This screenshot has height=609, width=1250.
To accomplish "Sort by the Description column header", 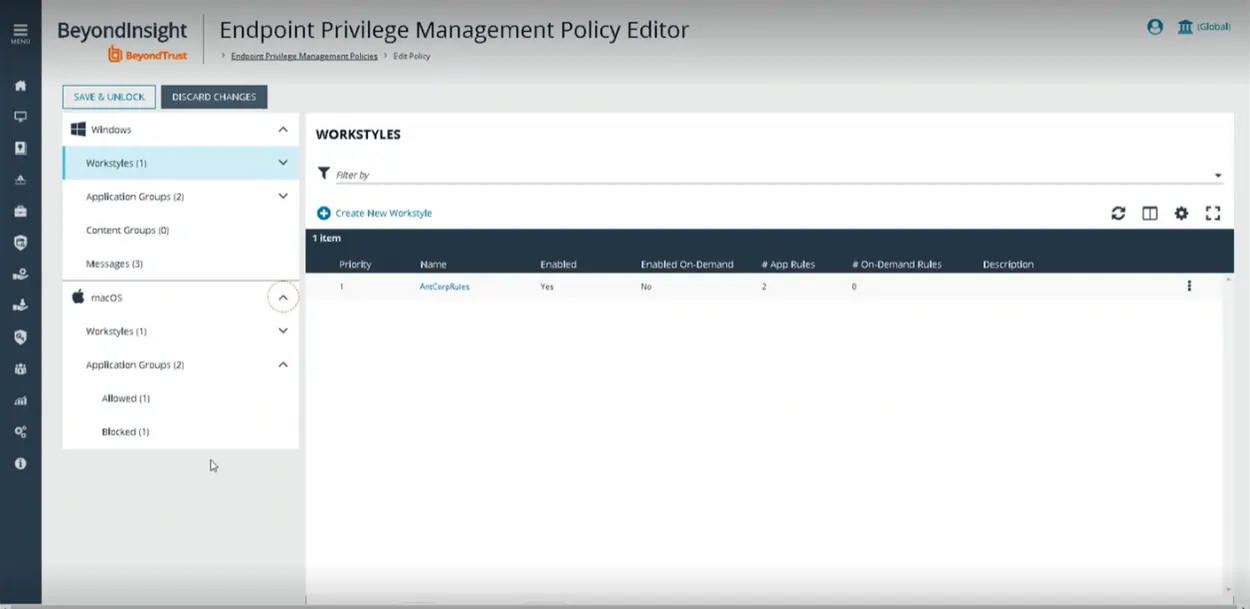I will pos(1008,264).
